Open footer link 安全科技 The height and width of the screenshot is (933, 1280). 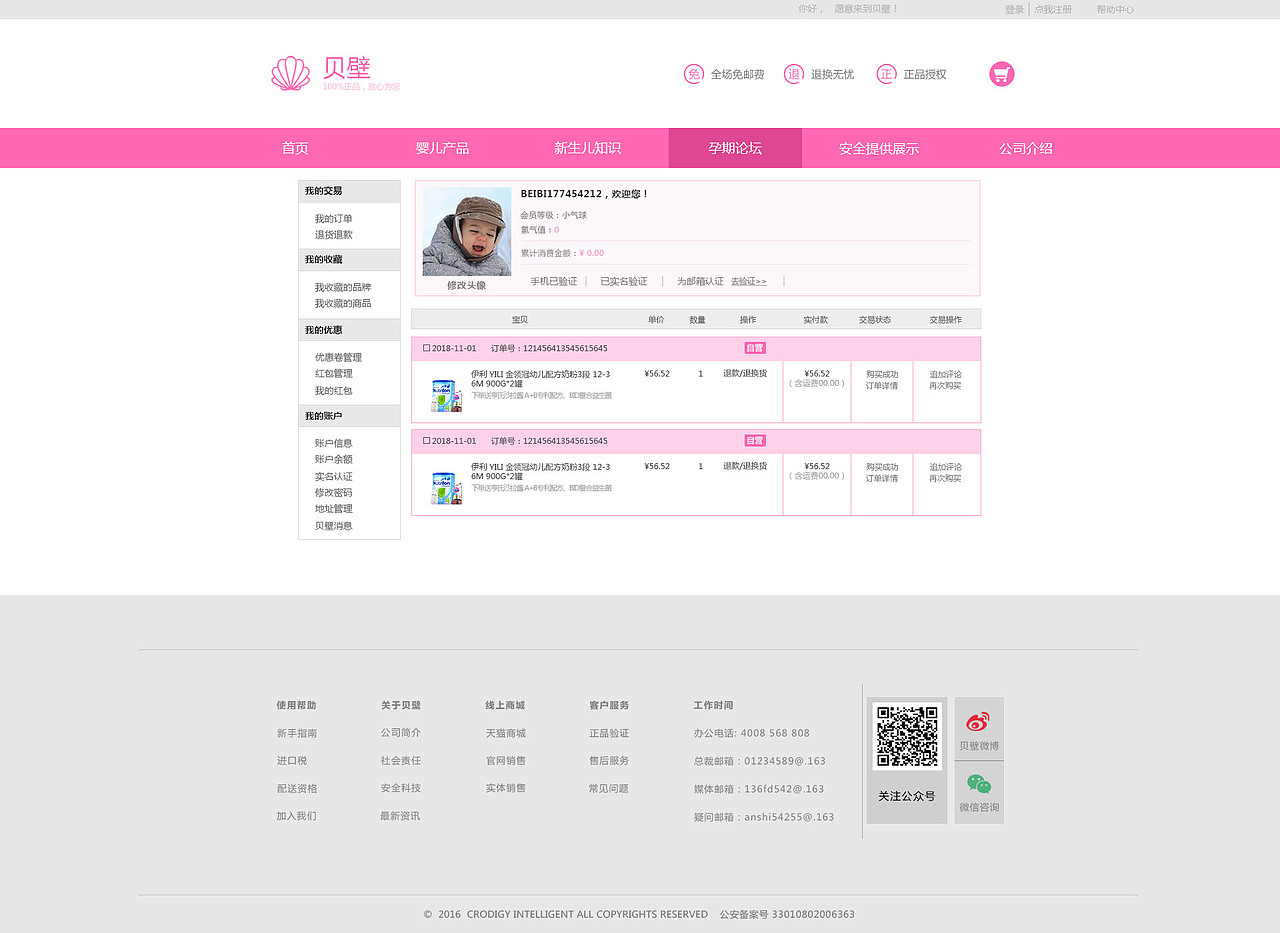(x=401, y=788)
